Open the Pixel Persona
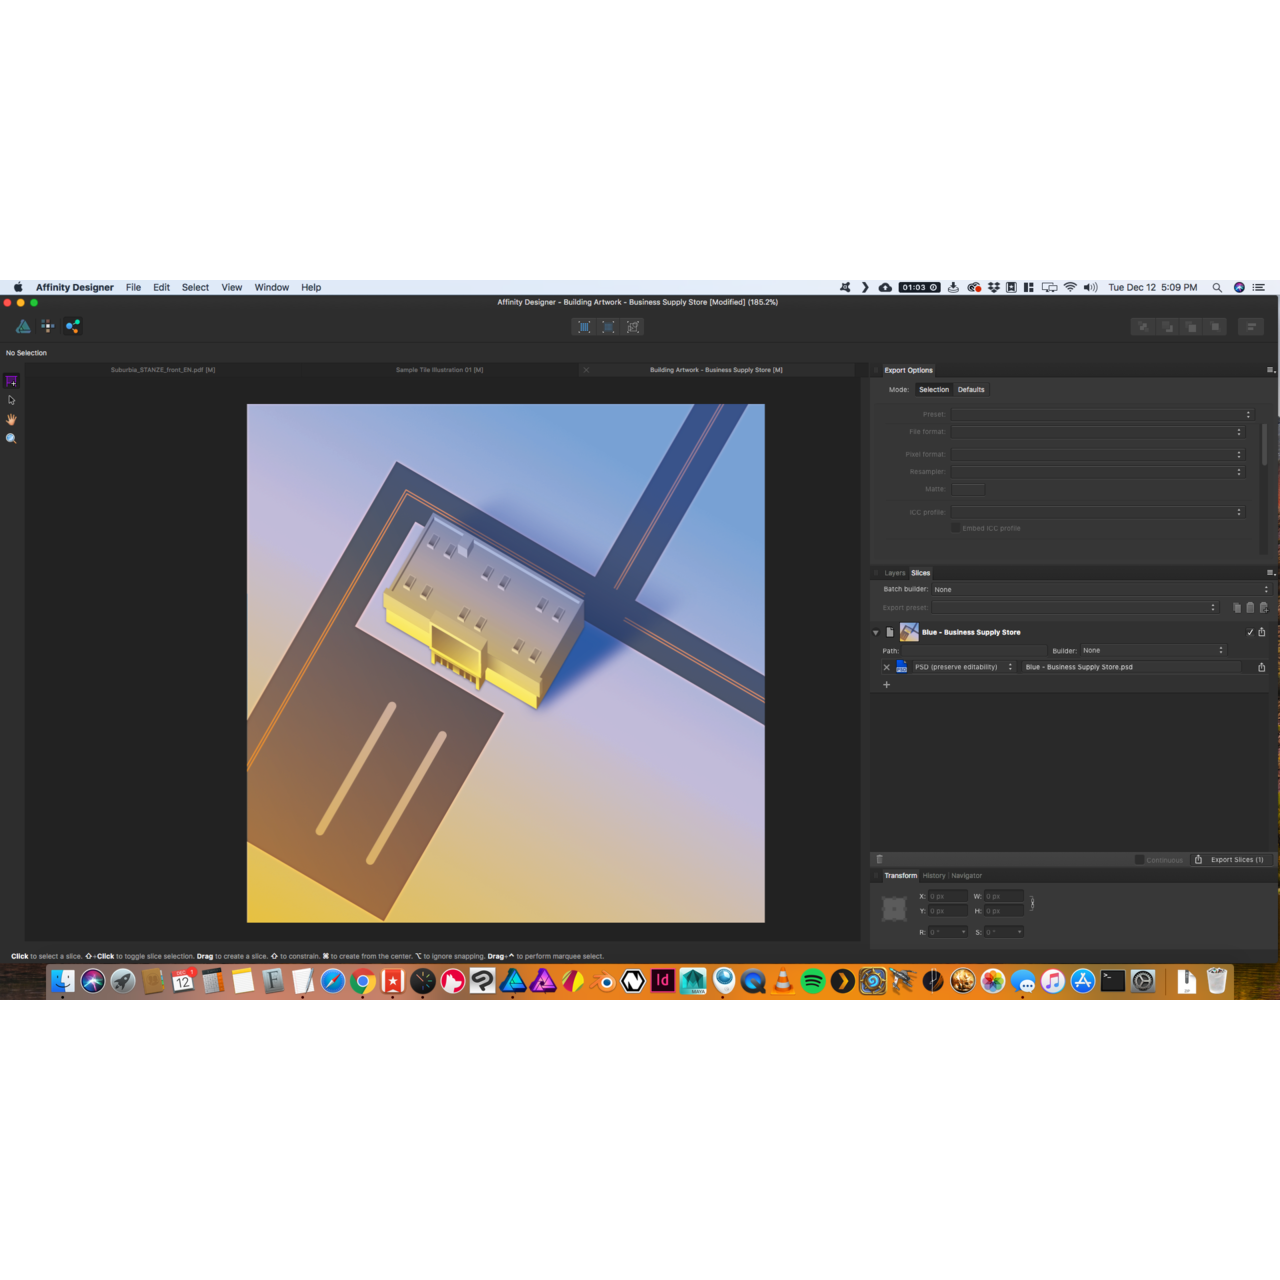The height and width of the screenshot is (1280, 1280). click(x=47, y=326)
